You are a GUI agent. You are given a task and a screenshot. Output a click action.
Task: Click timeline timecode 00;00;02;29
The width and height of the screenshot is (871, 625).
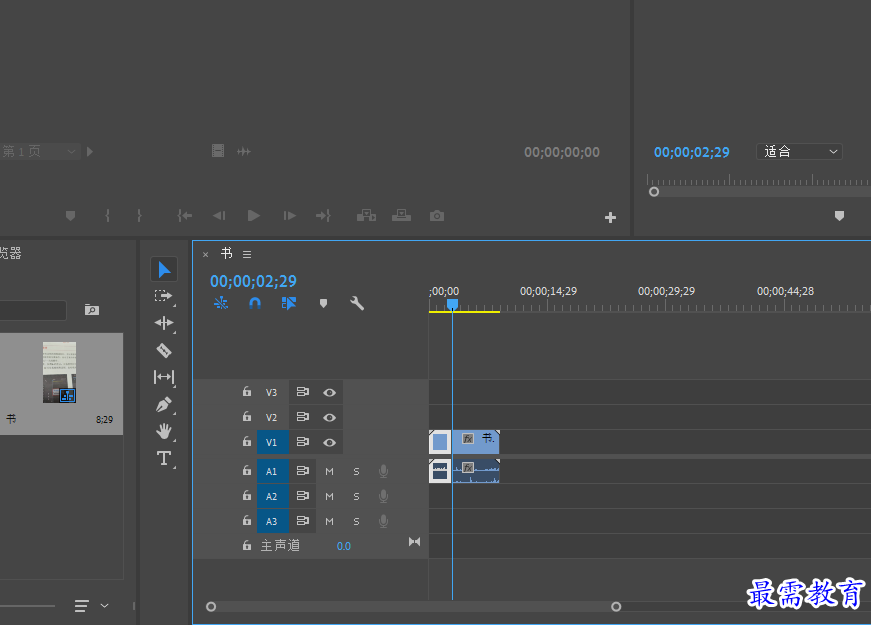point(253,281)
